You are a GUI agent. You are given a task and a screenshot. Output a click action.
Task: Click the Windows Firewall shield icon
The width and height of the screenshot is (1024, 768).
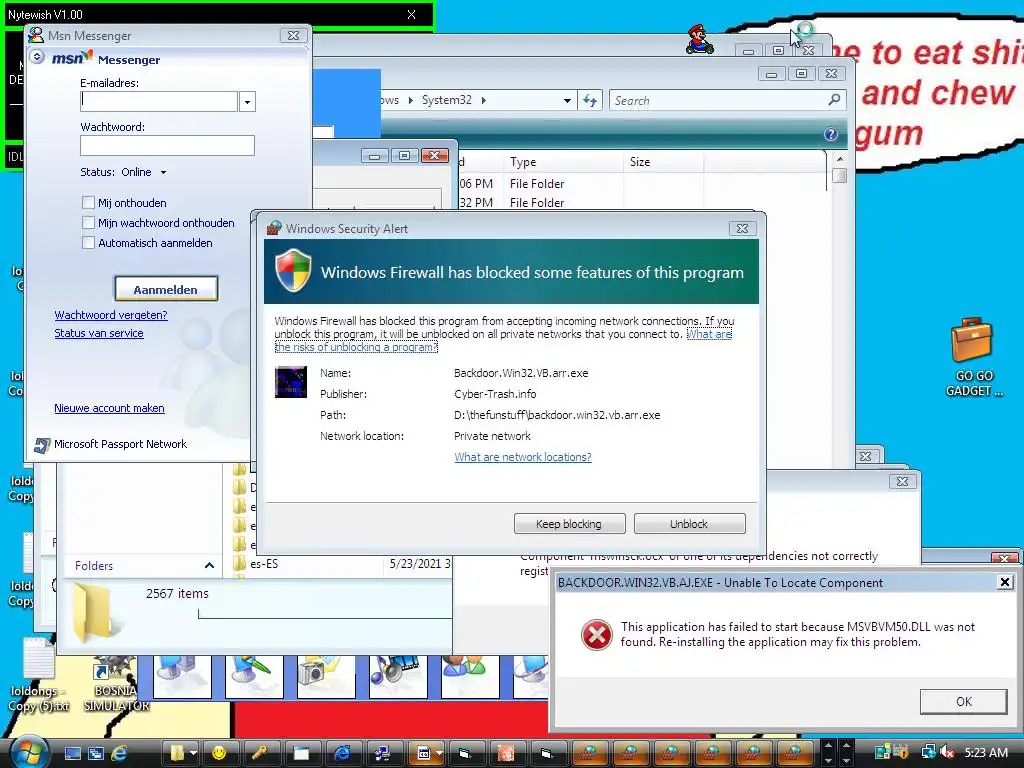tap(293, 270)
